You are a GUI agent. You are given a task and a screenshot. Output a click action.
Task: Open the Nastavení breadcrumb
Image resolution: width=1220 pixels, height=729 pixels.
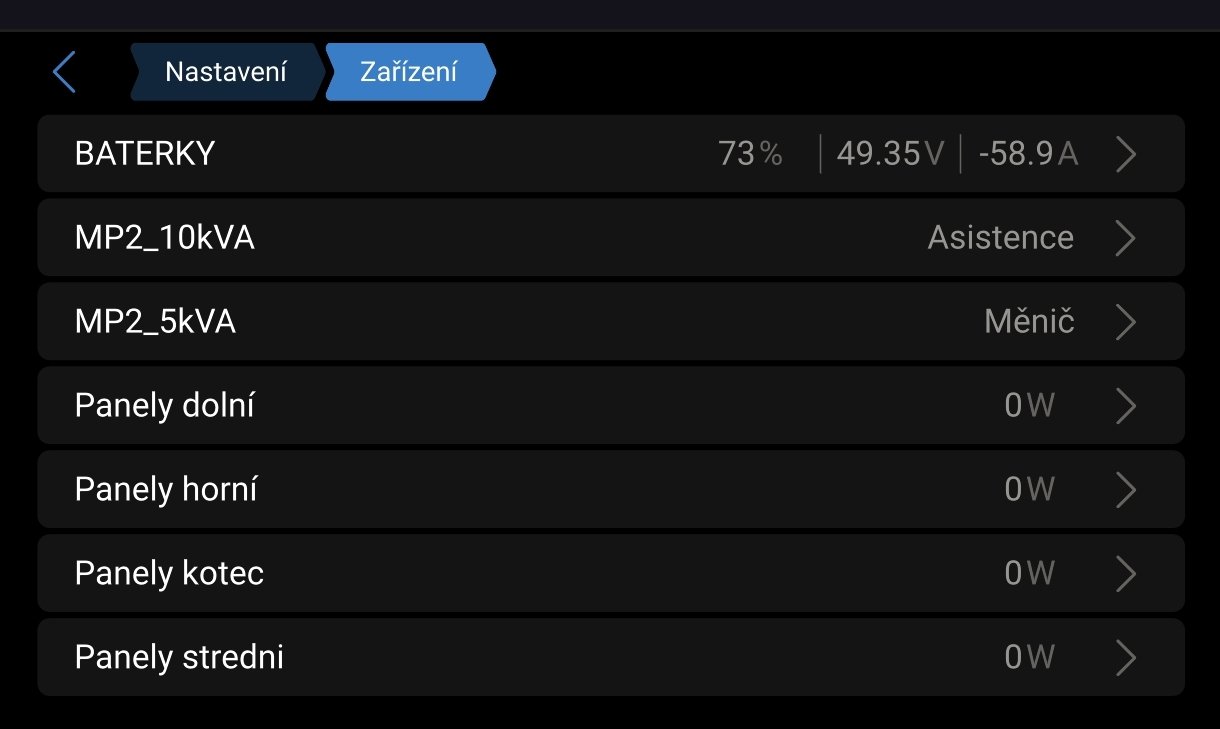click(x=226, y=72)
